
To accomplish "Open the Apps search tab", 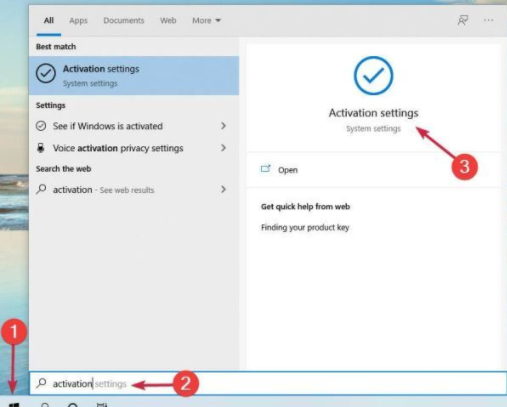I will pos(78,21).
